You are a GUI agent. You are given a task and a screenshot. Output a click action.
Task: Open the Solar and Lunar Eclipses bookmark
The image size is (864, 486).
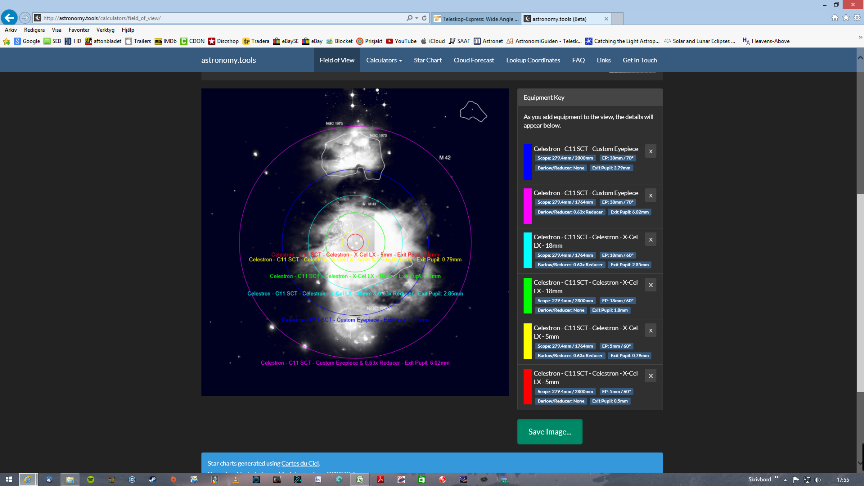[x=700, y=41]
